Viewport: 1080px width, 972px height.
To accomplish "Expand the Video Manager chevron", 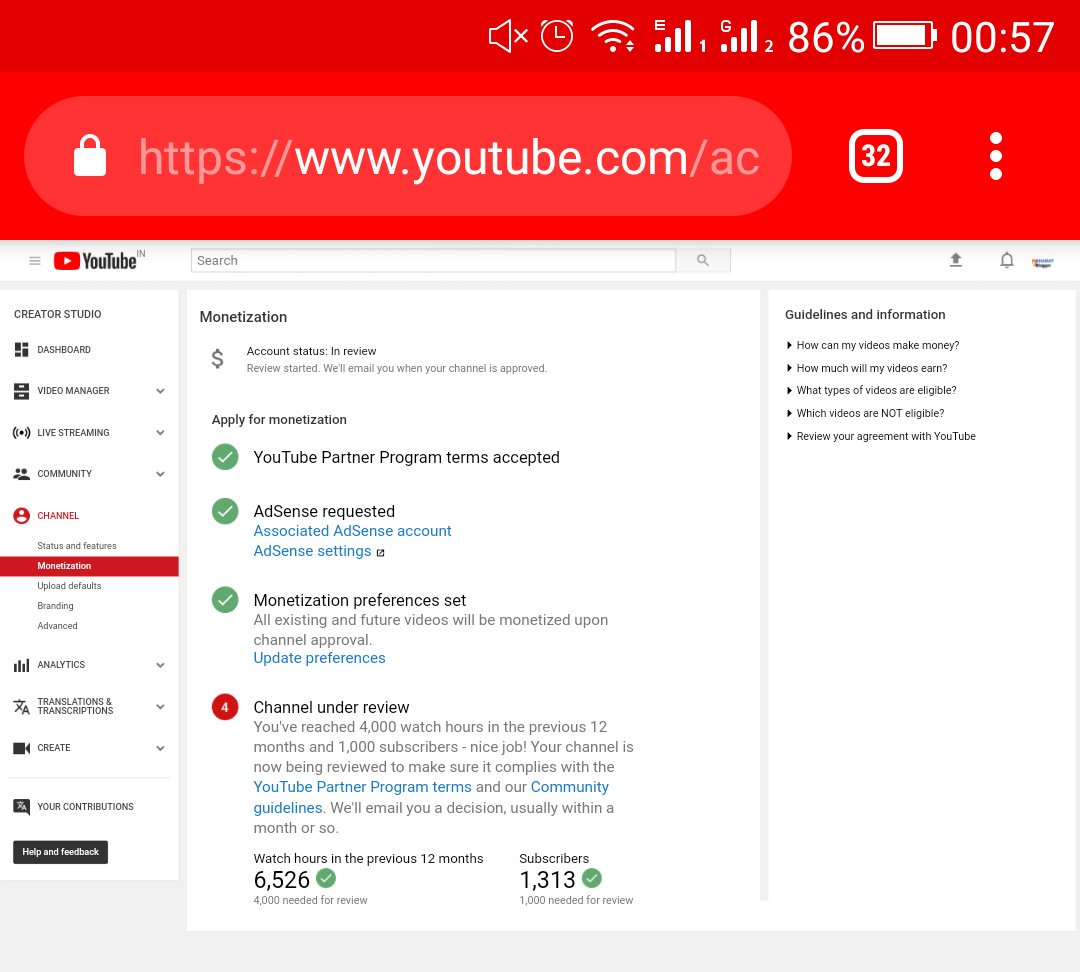I will click(x=160, y=391).
